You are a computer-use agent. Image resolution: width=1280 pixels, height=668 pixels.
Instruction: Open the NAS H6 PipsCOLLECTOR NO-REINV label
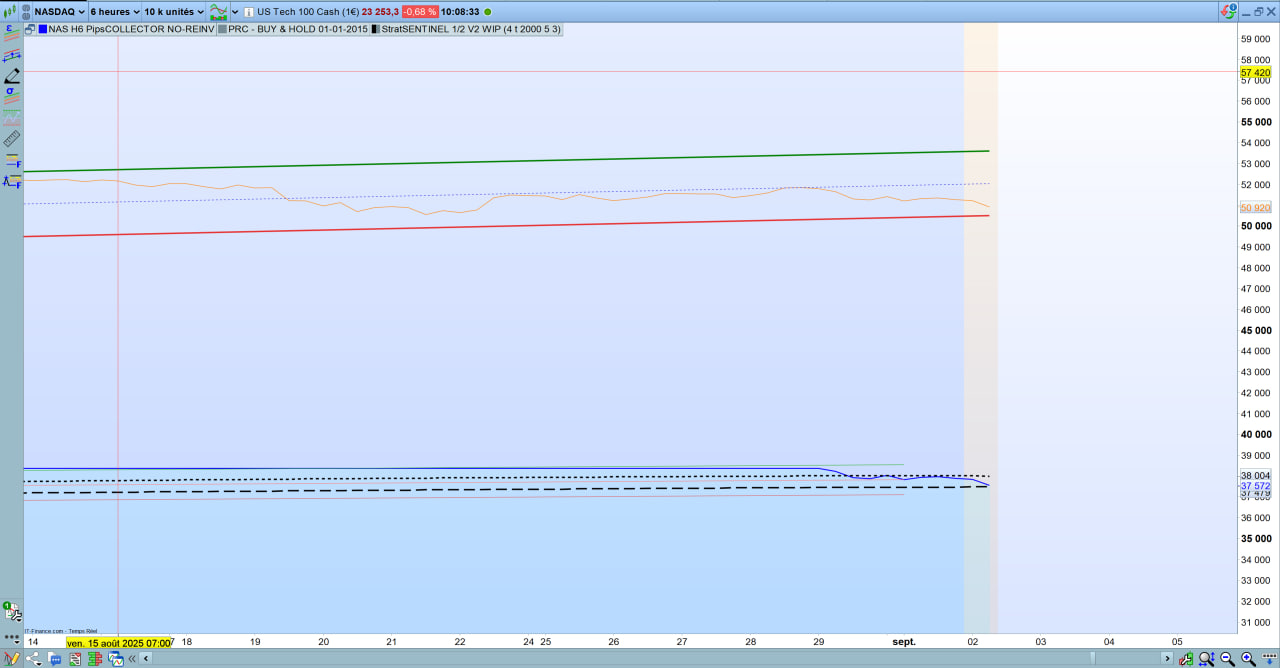coord(132,29)
